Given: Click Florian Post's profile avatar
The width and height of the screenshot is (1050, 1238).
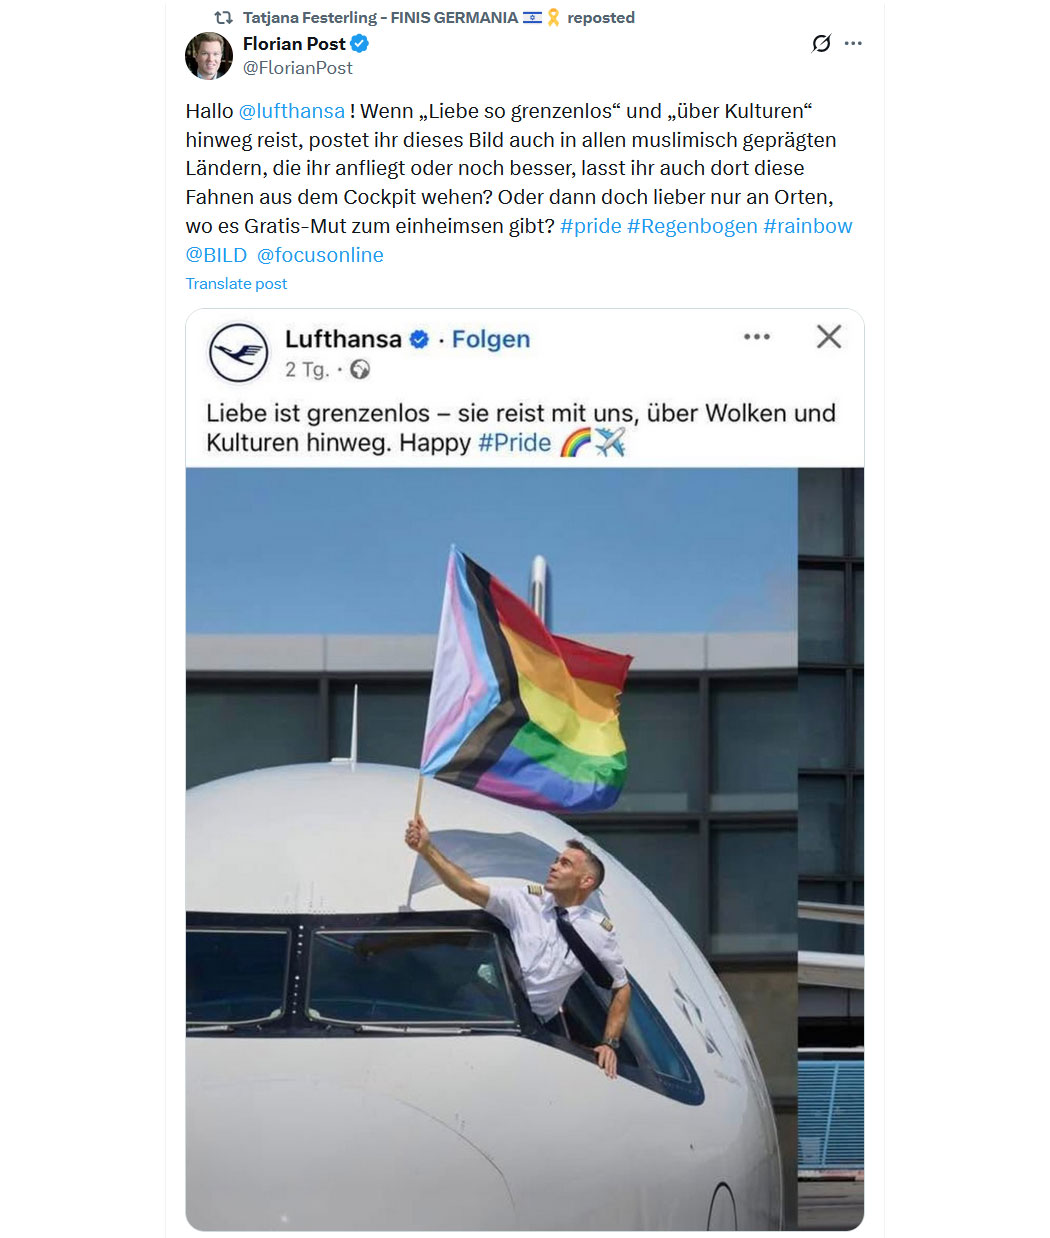Looking at the screenshot, I should [x=209, y=56].
